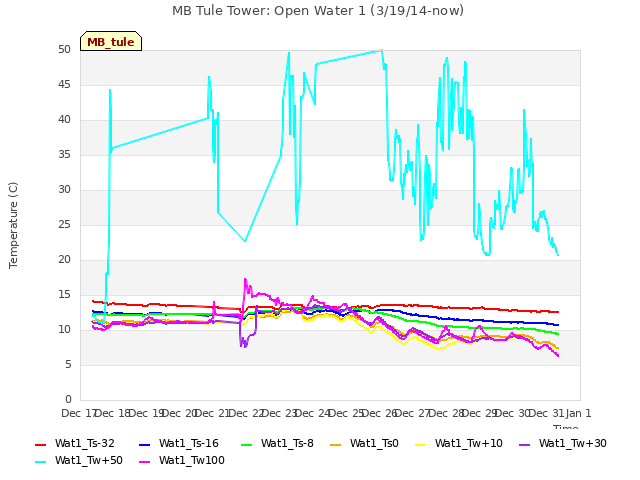640x480 pixels.
Task: Click the 50 y-axis tick label
Action: click(x=64, y=50)
